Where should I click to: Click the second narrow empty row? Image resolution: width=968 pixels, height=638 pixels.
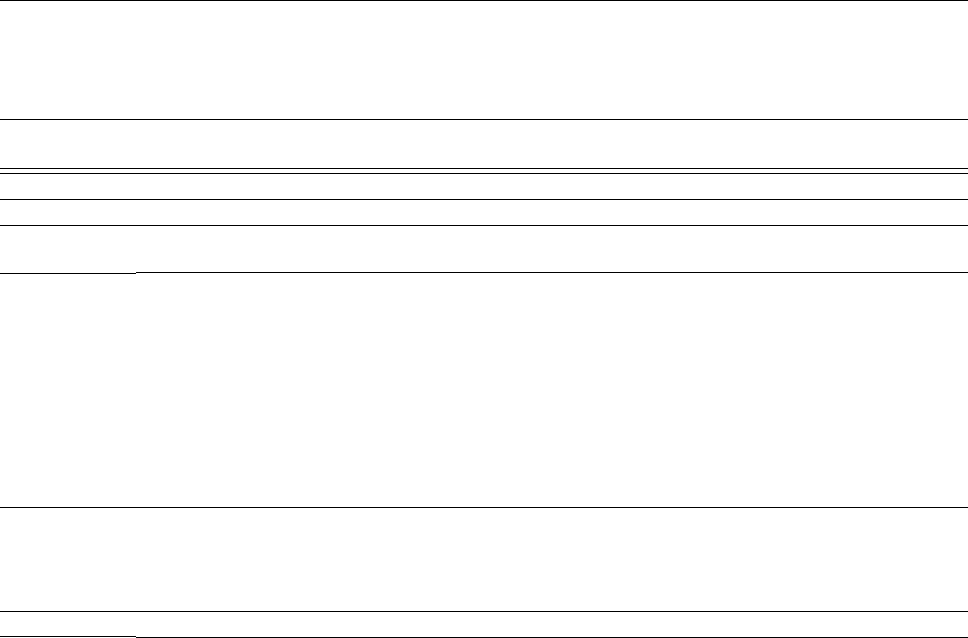coord(484,212)
